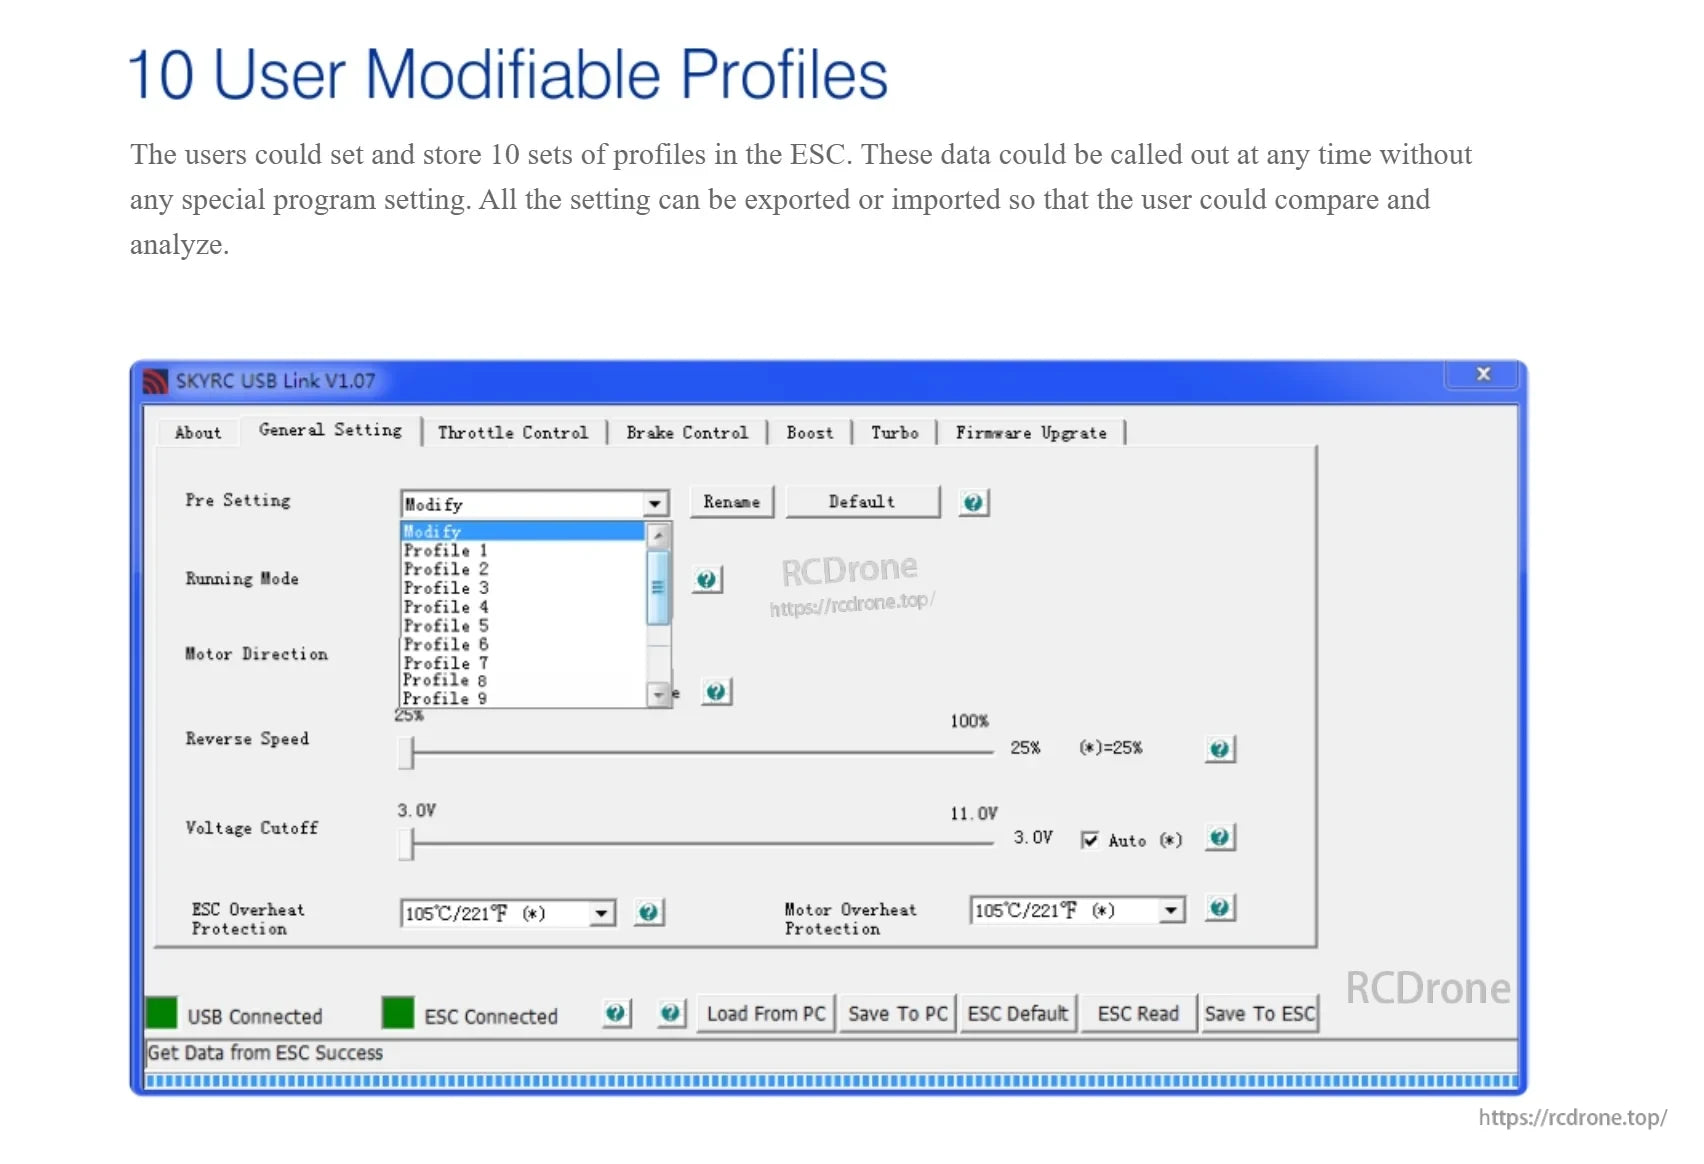Click Save To ESC button
The height and width of the screenshot is (1164, 1704).
pos(1259,1014)
